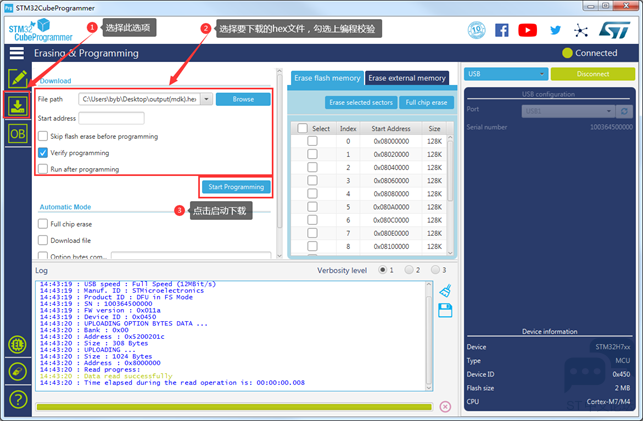Select sector 8 checkbox at 0x08100000

coord(312,246)
